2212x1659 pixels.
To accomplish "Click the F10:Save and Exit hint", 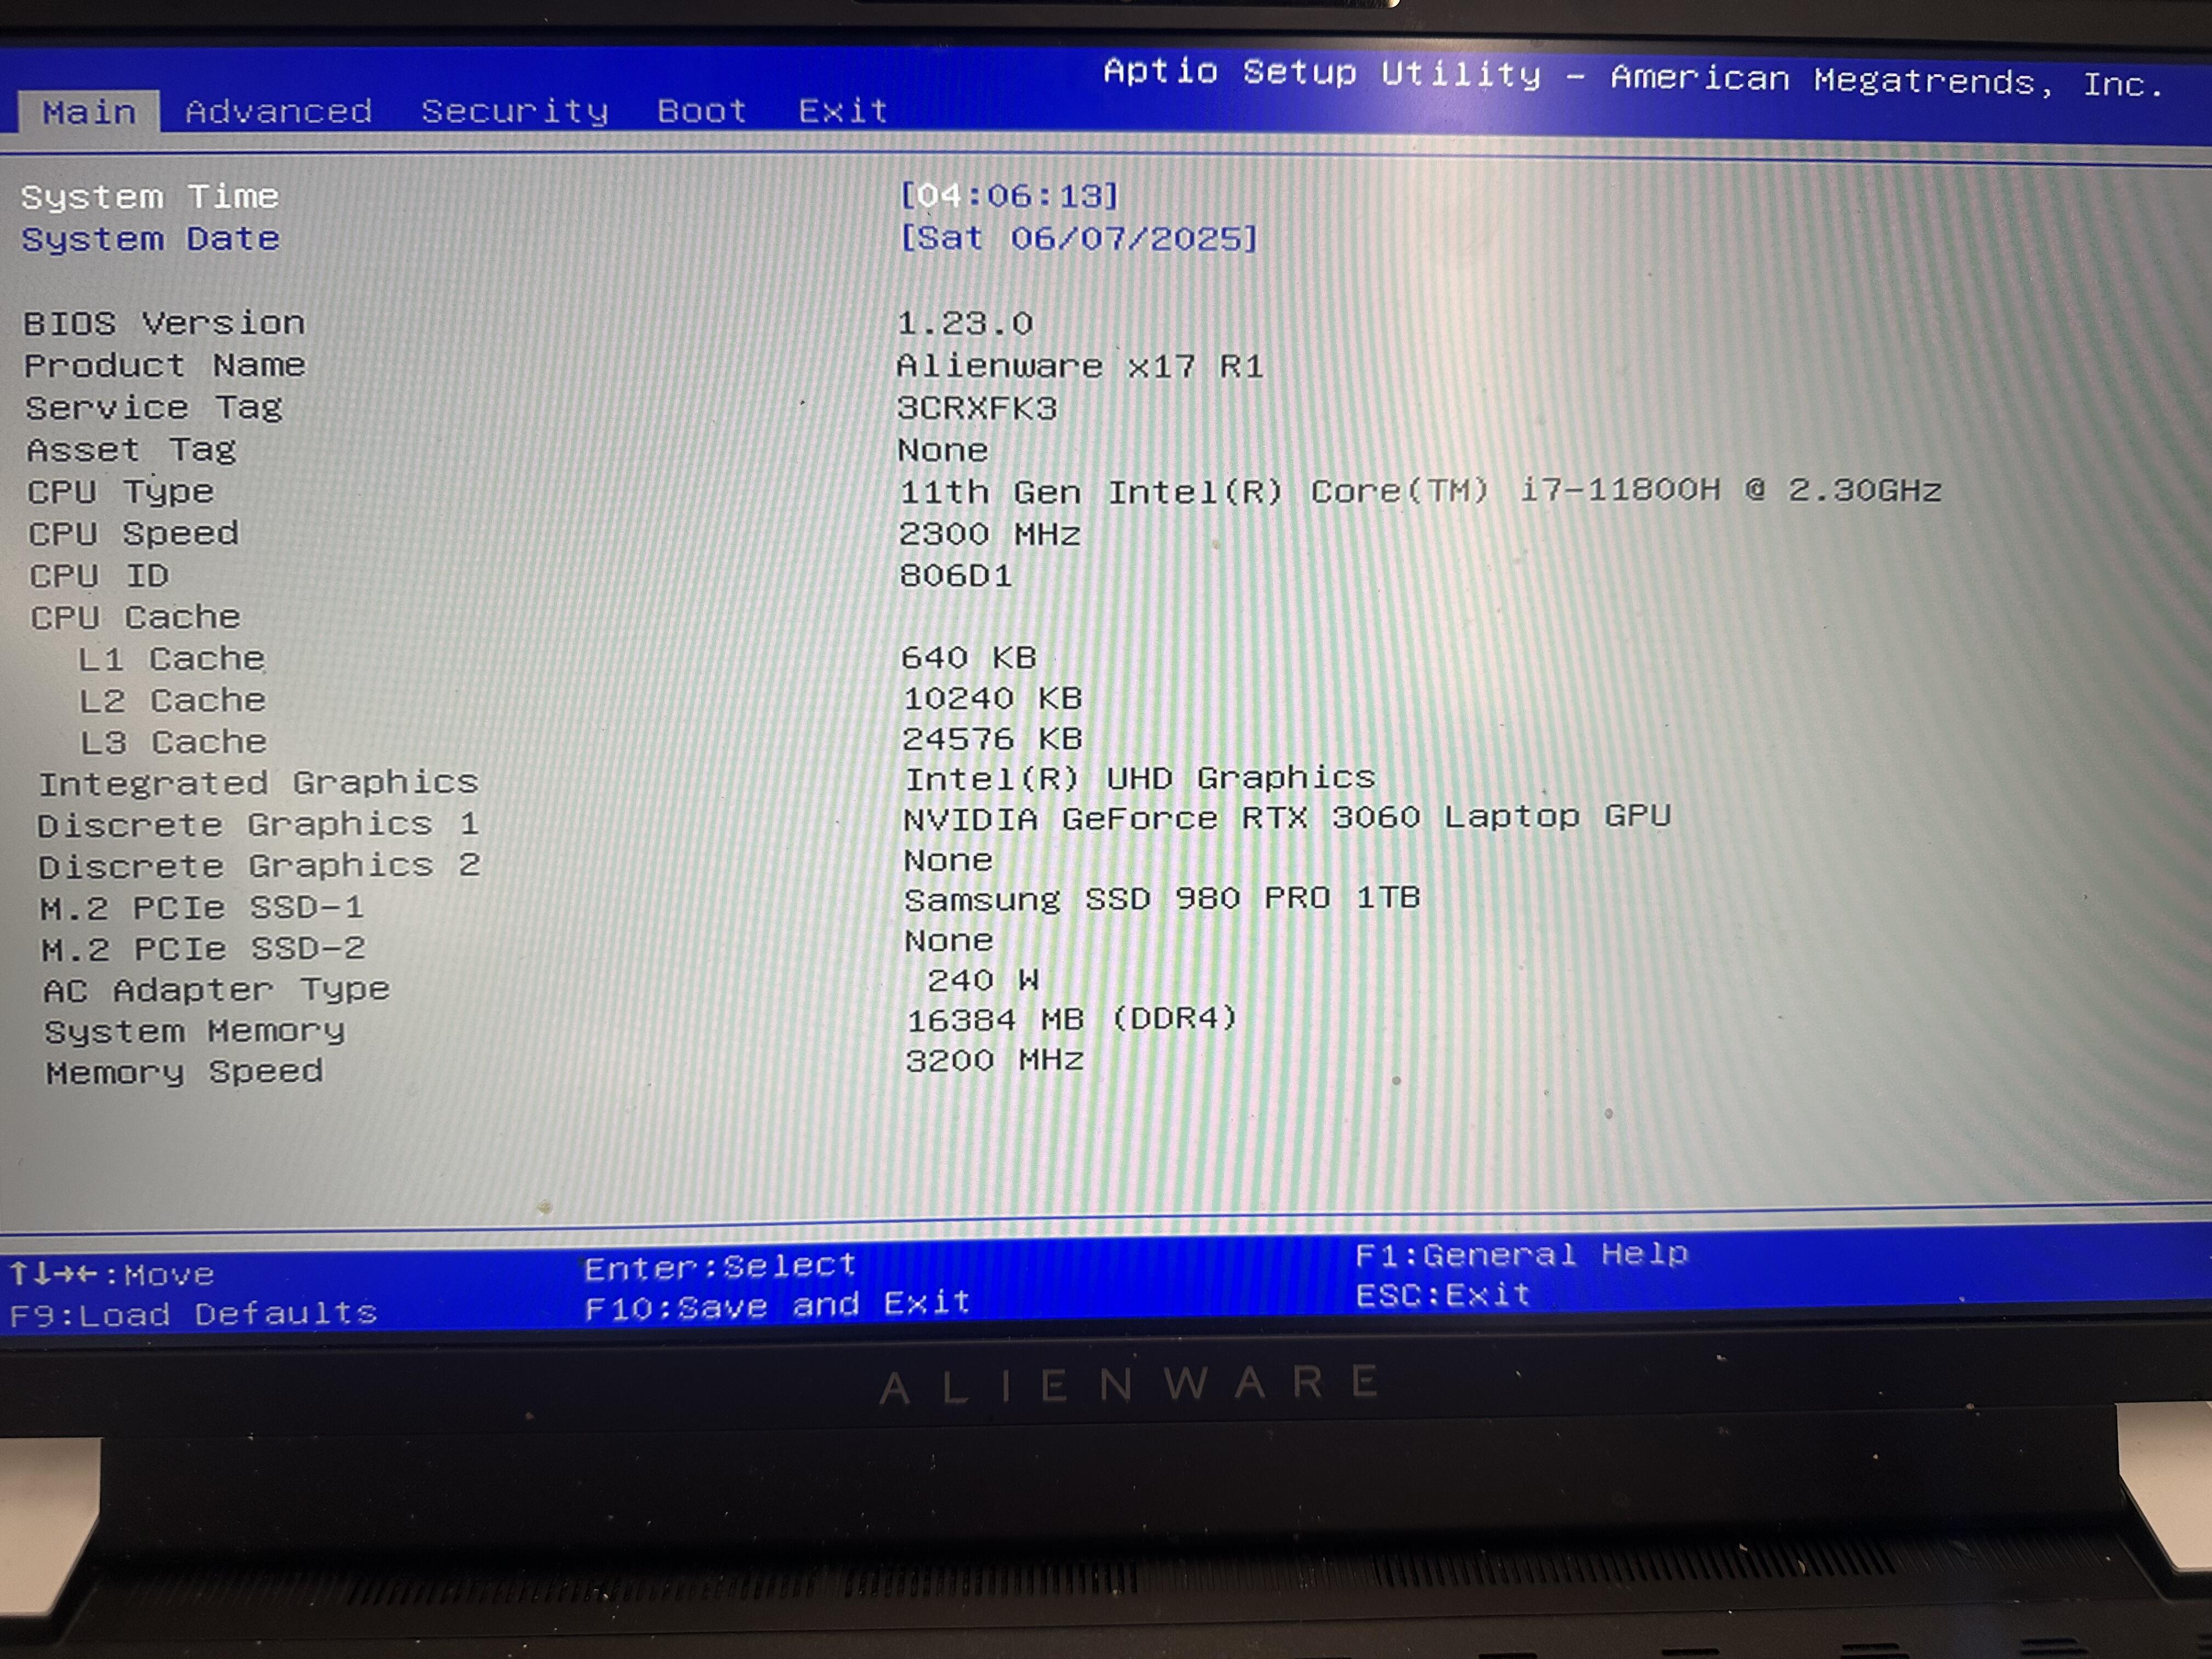I will 778,1306.
